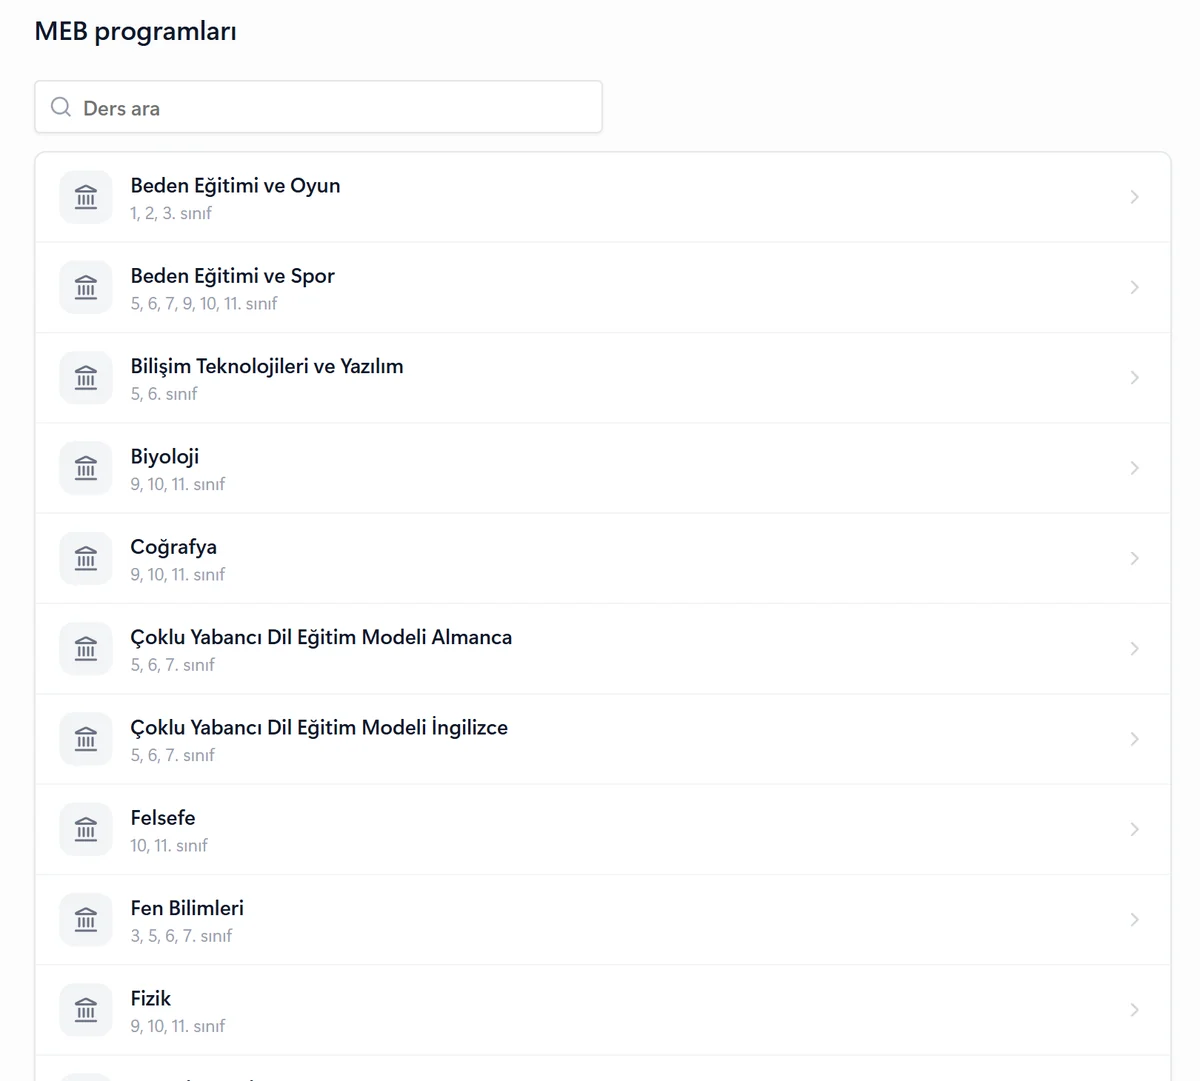1200x1081 pixels.
Task: Expand the Çoklu Yabancı Dil İngilizce row chevron
Action: [1134, 739]
